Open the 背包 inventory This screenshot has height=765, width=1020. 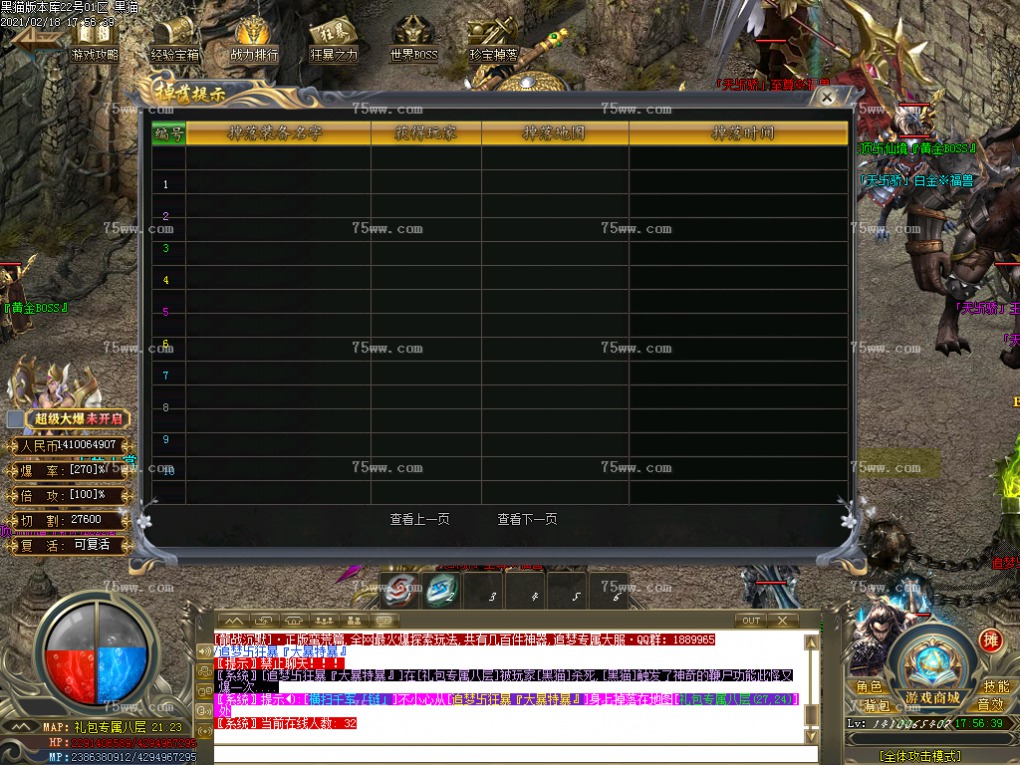pyautogui.click(x=876, y=705)
